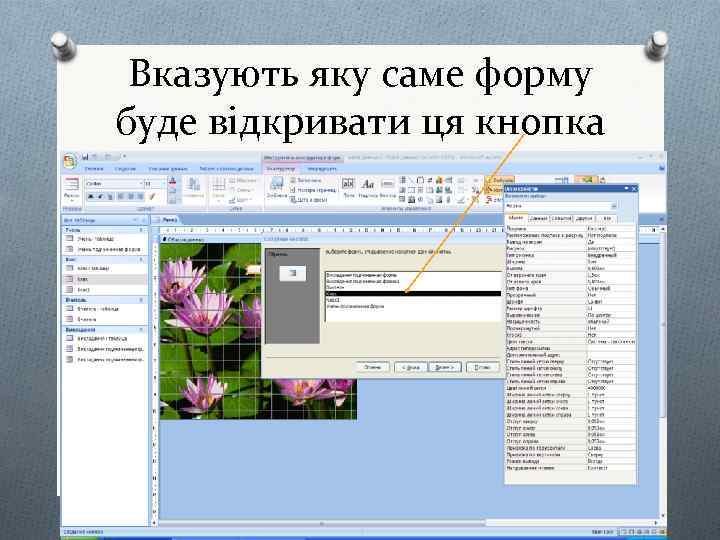Switch to the Главная ribbon tab
Screen dimensions: 720x540
(94, 169)
